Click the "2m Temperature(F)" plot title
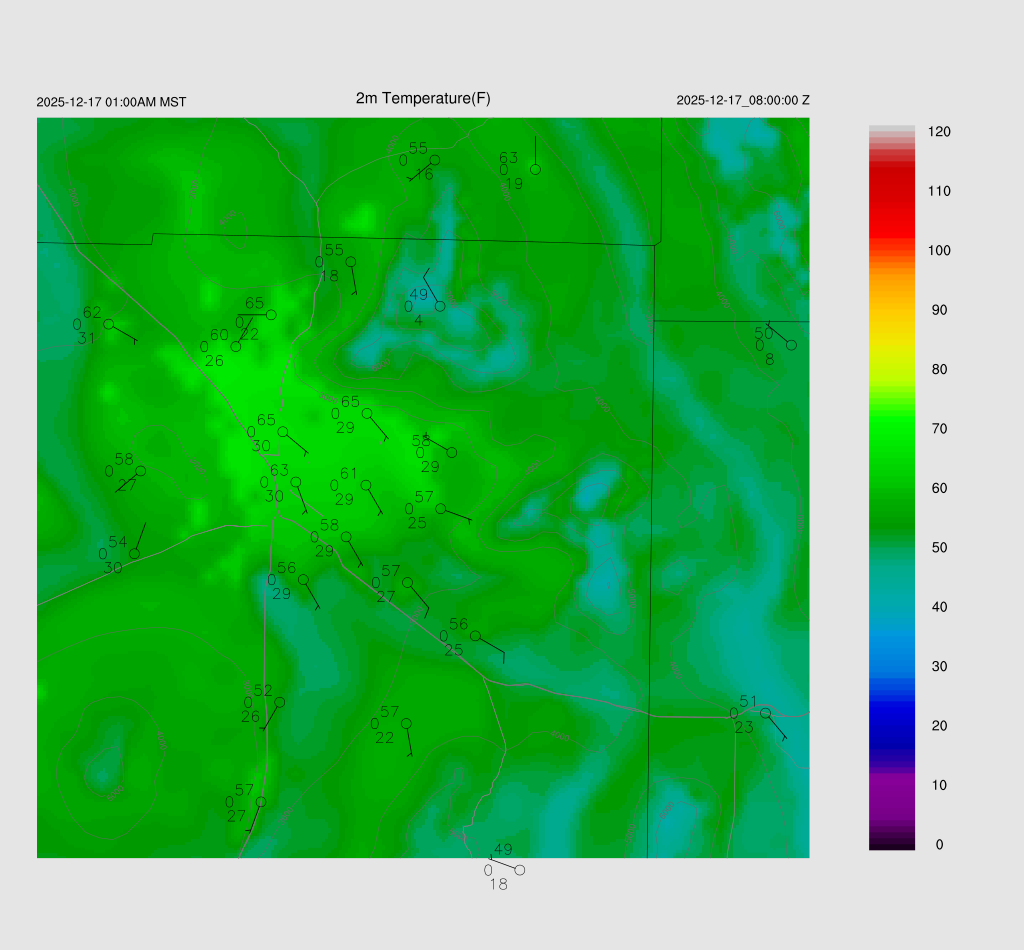This screenshot has height=950, width=1024. click(x=423, y=98)
